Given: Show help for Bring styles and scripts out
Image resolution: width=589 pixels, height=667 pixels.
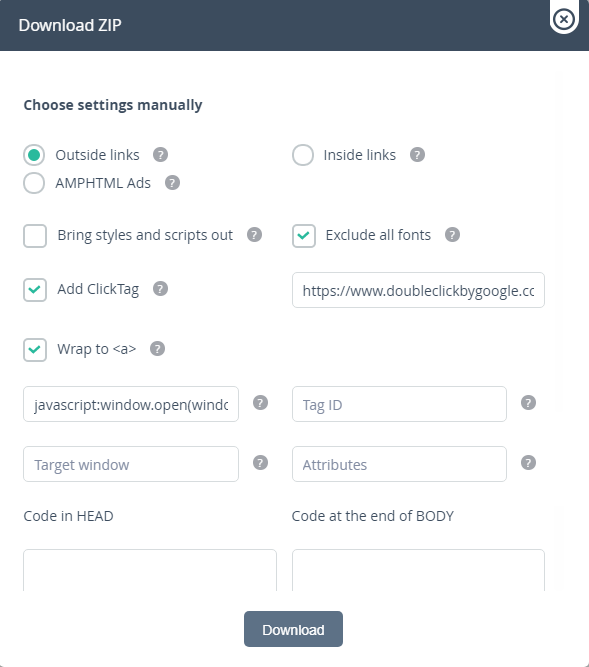Looking at the screenshot, I should coord(254,234).
